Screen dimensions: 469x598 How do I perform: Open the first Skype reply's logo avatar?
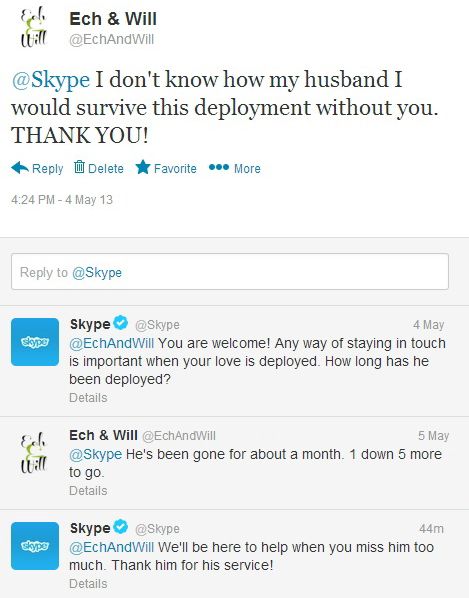point(35,342)
